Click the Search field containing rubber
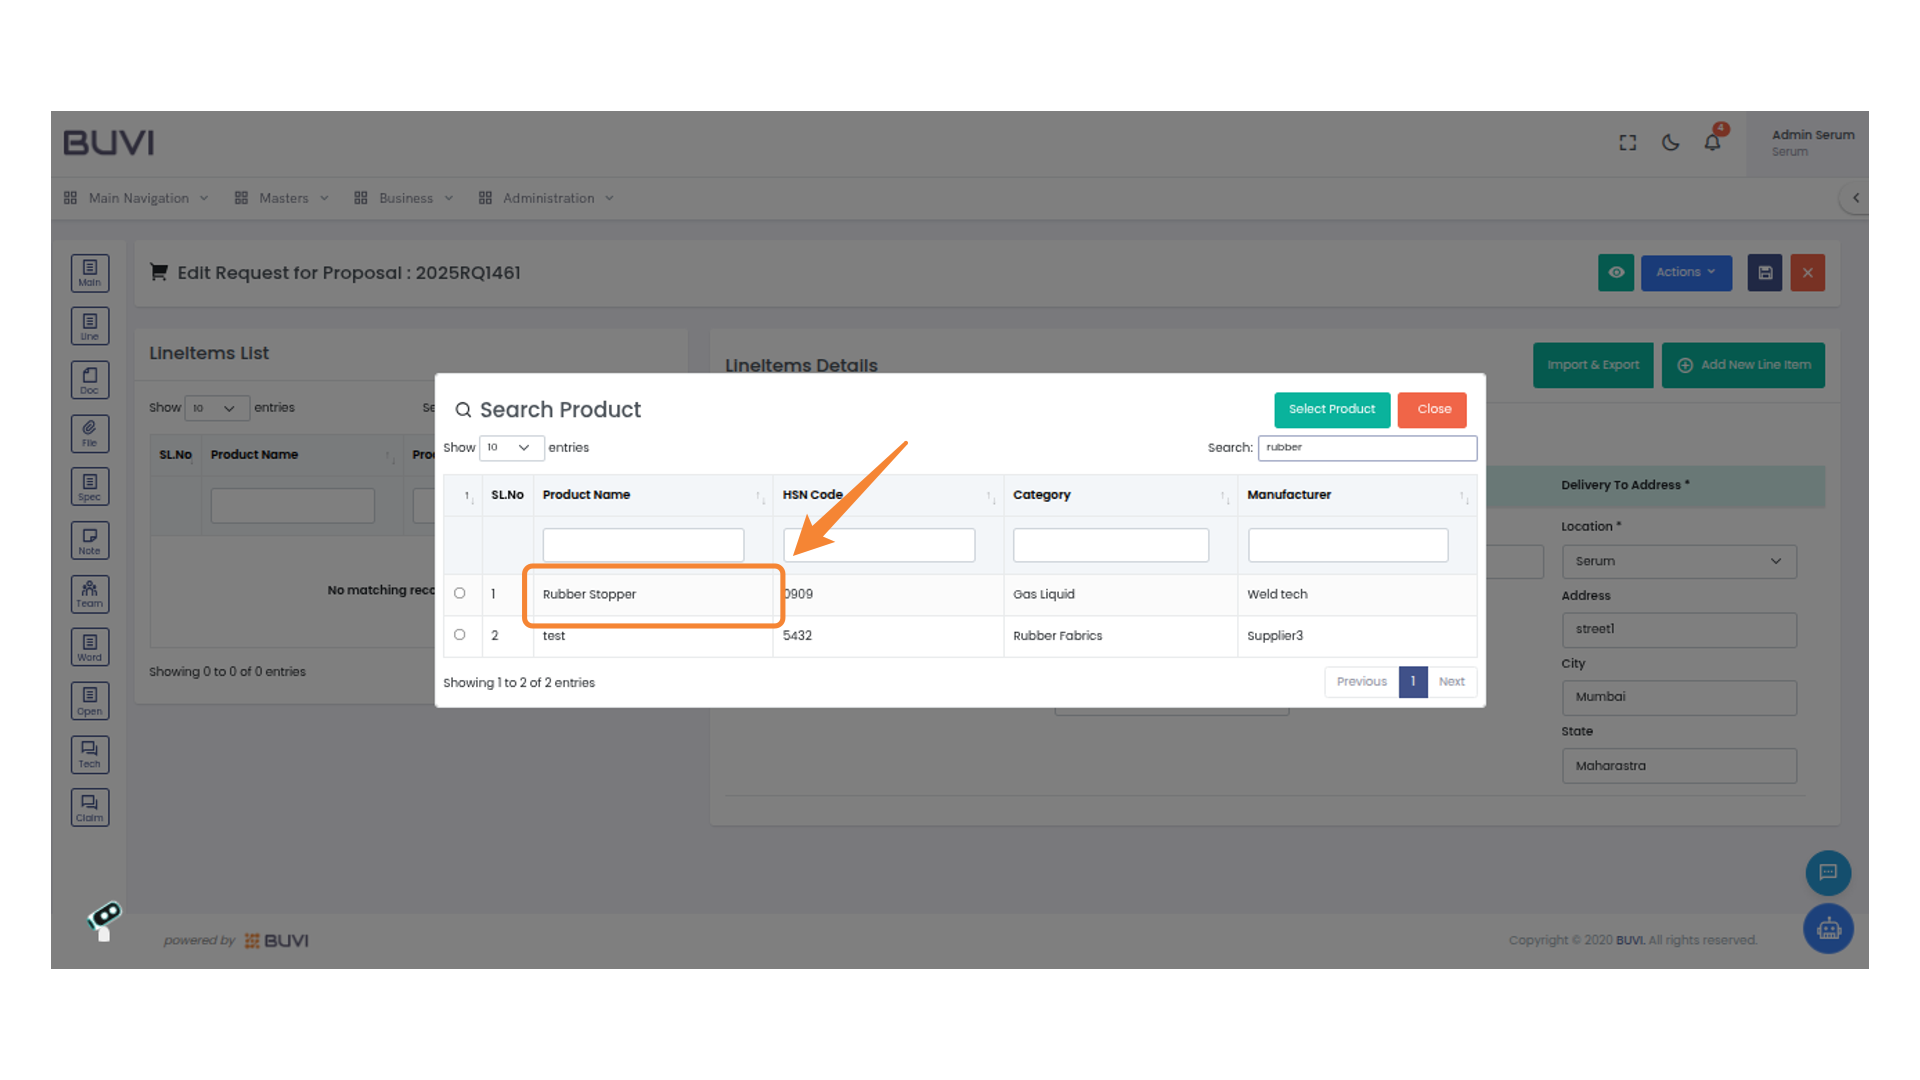The width and height of the screenshot is (1920, 1080). pos(1367,448)
